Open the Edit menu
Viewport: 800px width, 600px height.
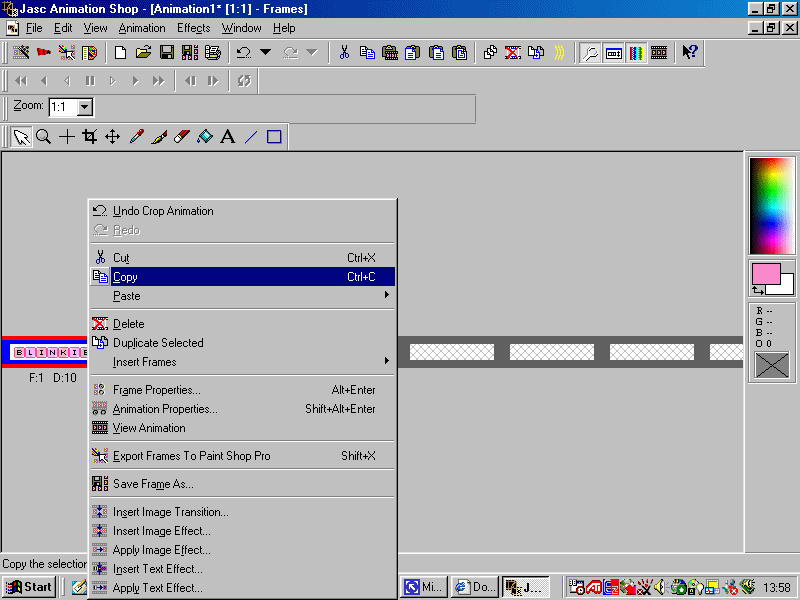click(x=63, y=28)
